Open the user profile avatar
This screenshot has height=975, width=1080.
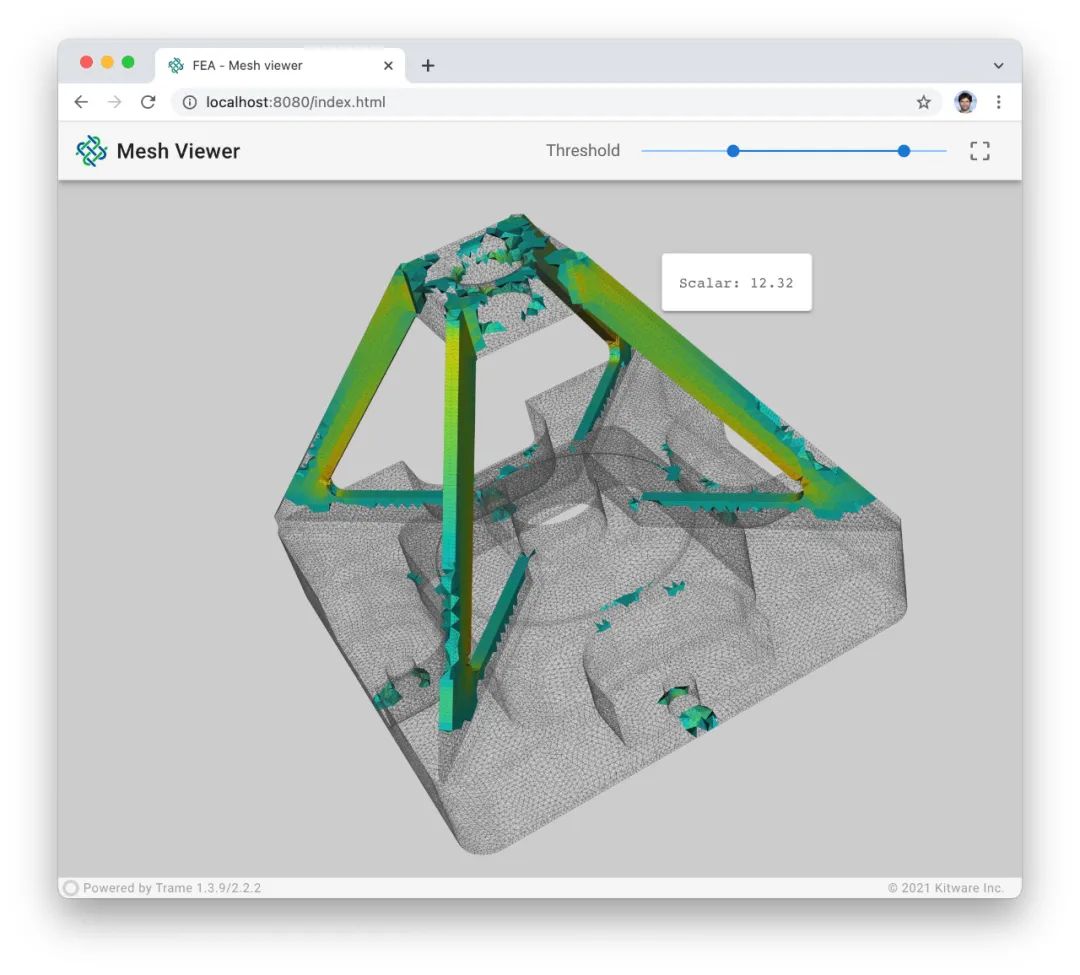click(965, 102)
